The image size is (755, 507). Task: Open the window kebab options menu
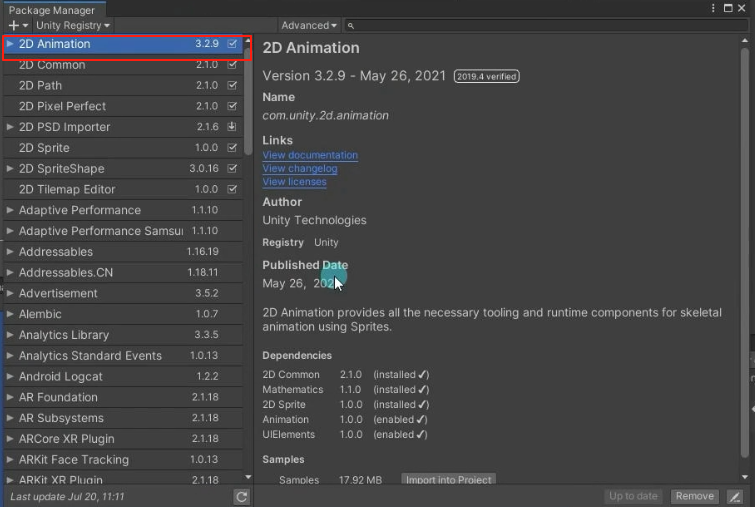click(x=713, y=8)
